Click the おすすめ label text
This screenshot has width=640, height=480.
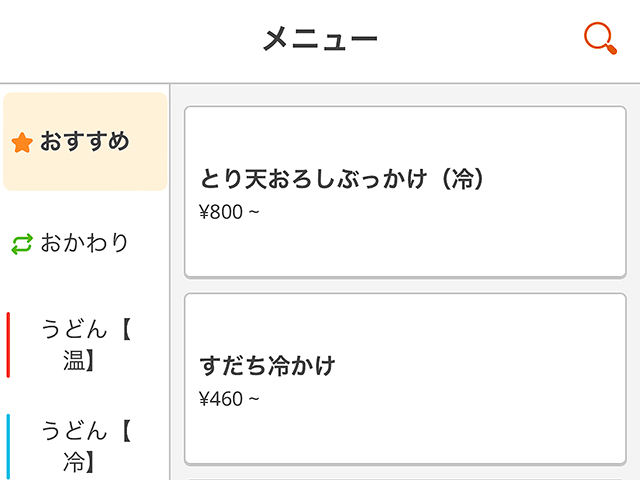tap(85, 141)
